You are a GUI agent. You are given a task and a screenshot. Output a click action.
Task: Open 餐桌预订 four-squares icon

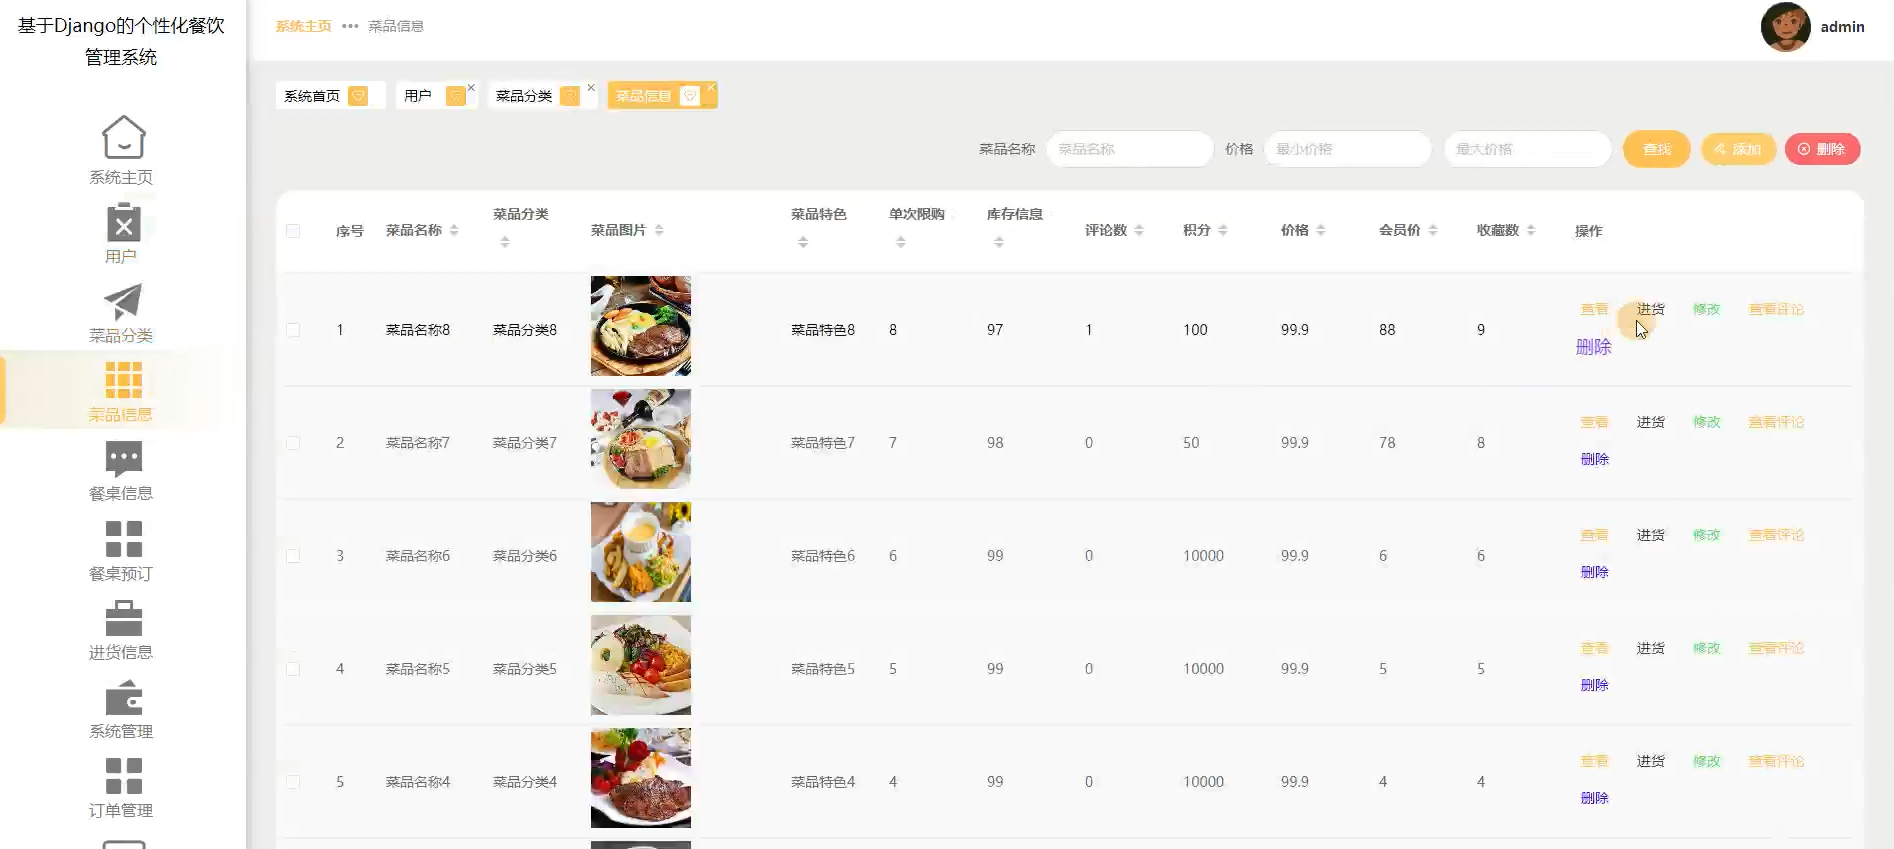click(x=123, y=539)
